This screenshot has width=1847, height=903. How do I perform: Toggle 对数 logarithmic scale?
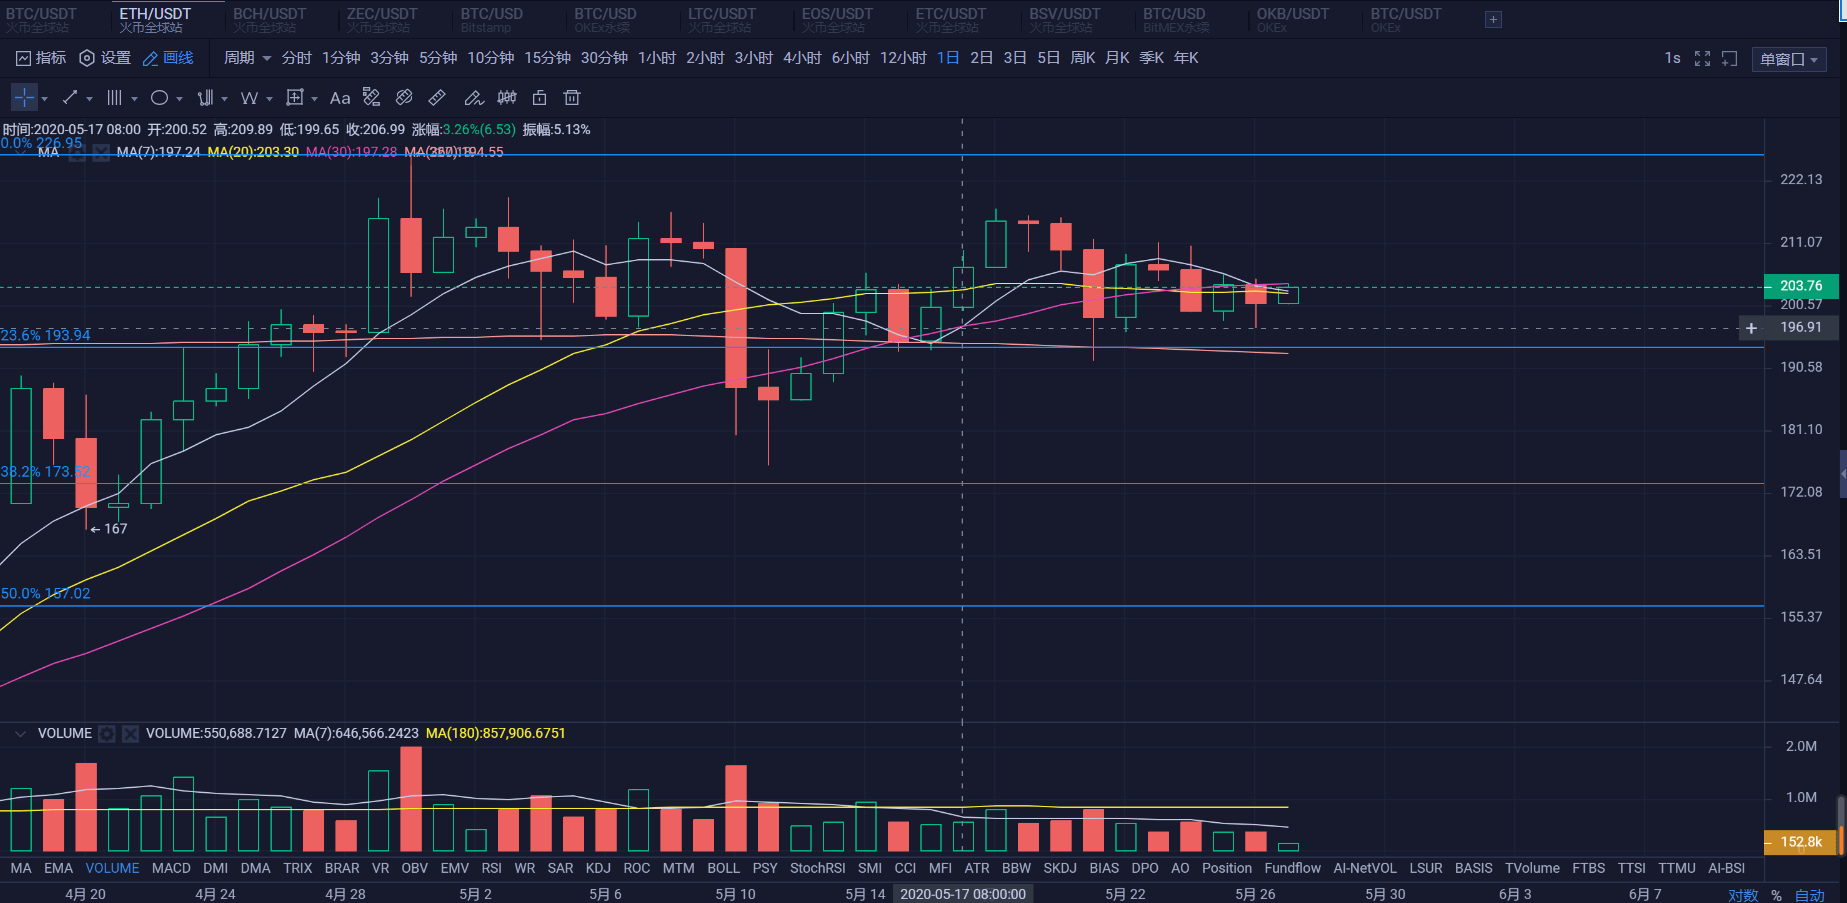point(1743,895)
